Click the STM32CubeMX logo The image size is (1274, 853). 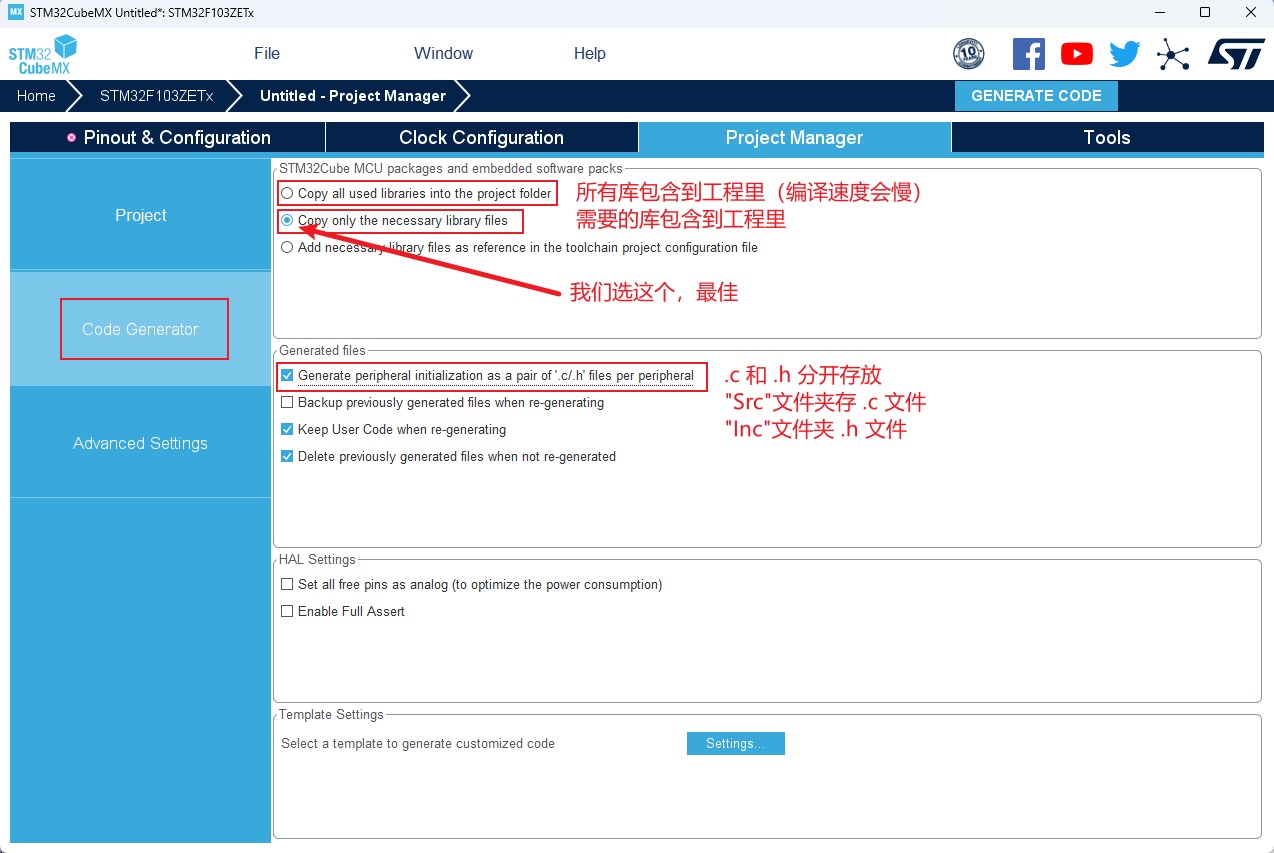coord(43,54)
